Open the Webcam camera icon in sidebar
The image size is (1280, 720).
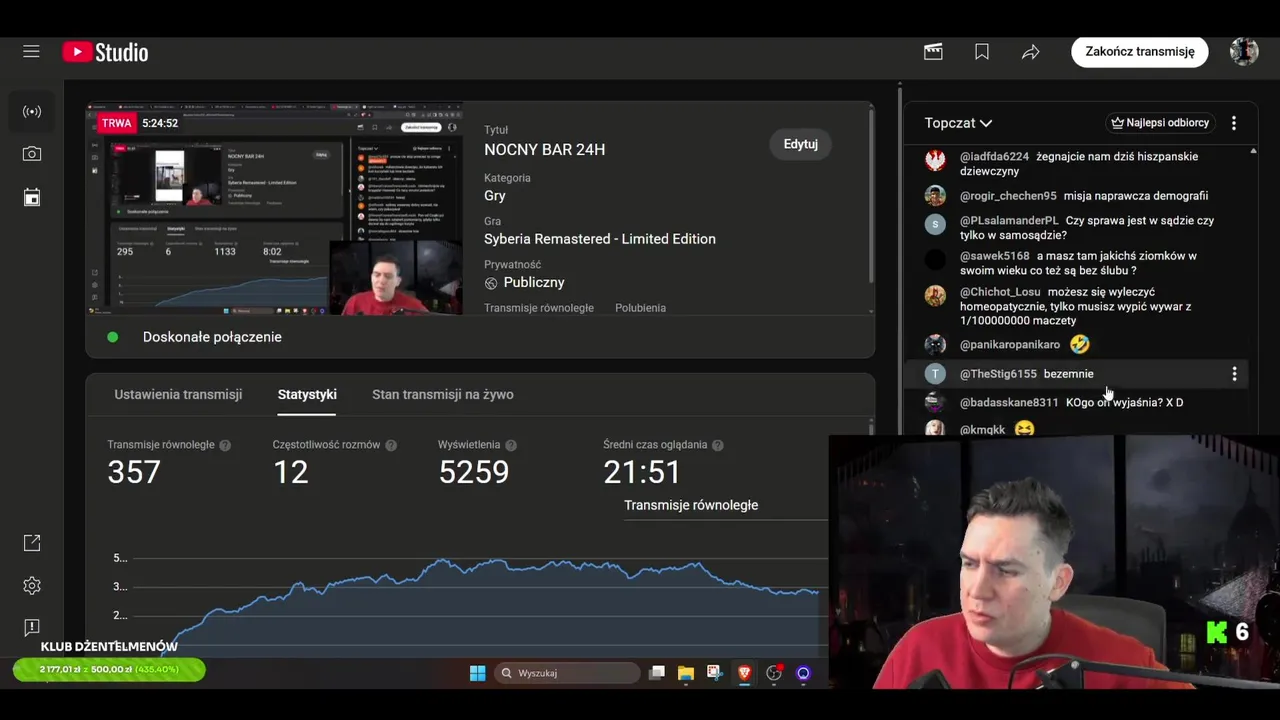point(32,154)
